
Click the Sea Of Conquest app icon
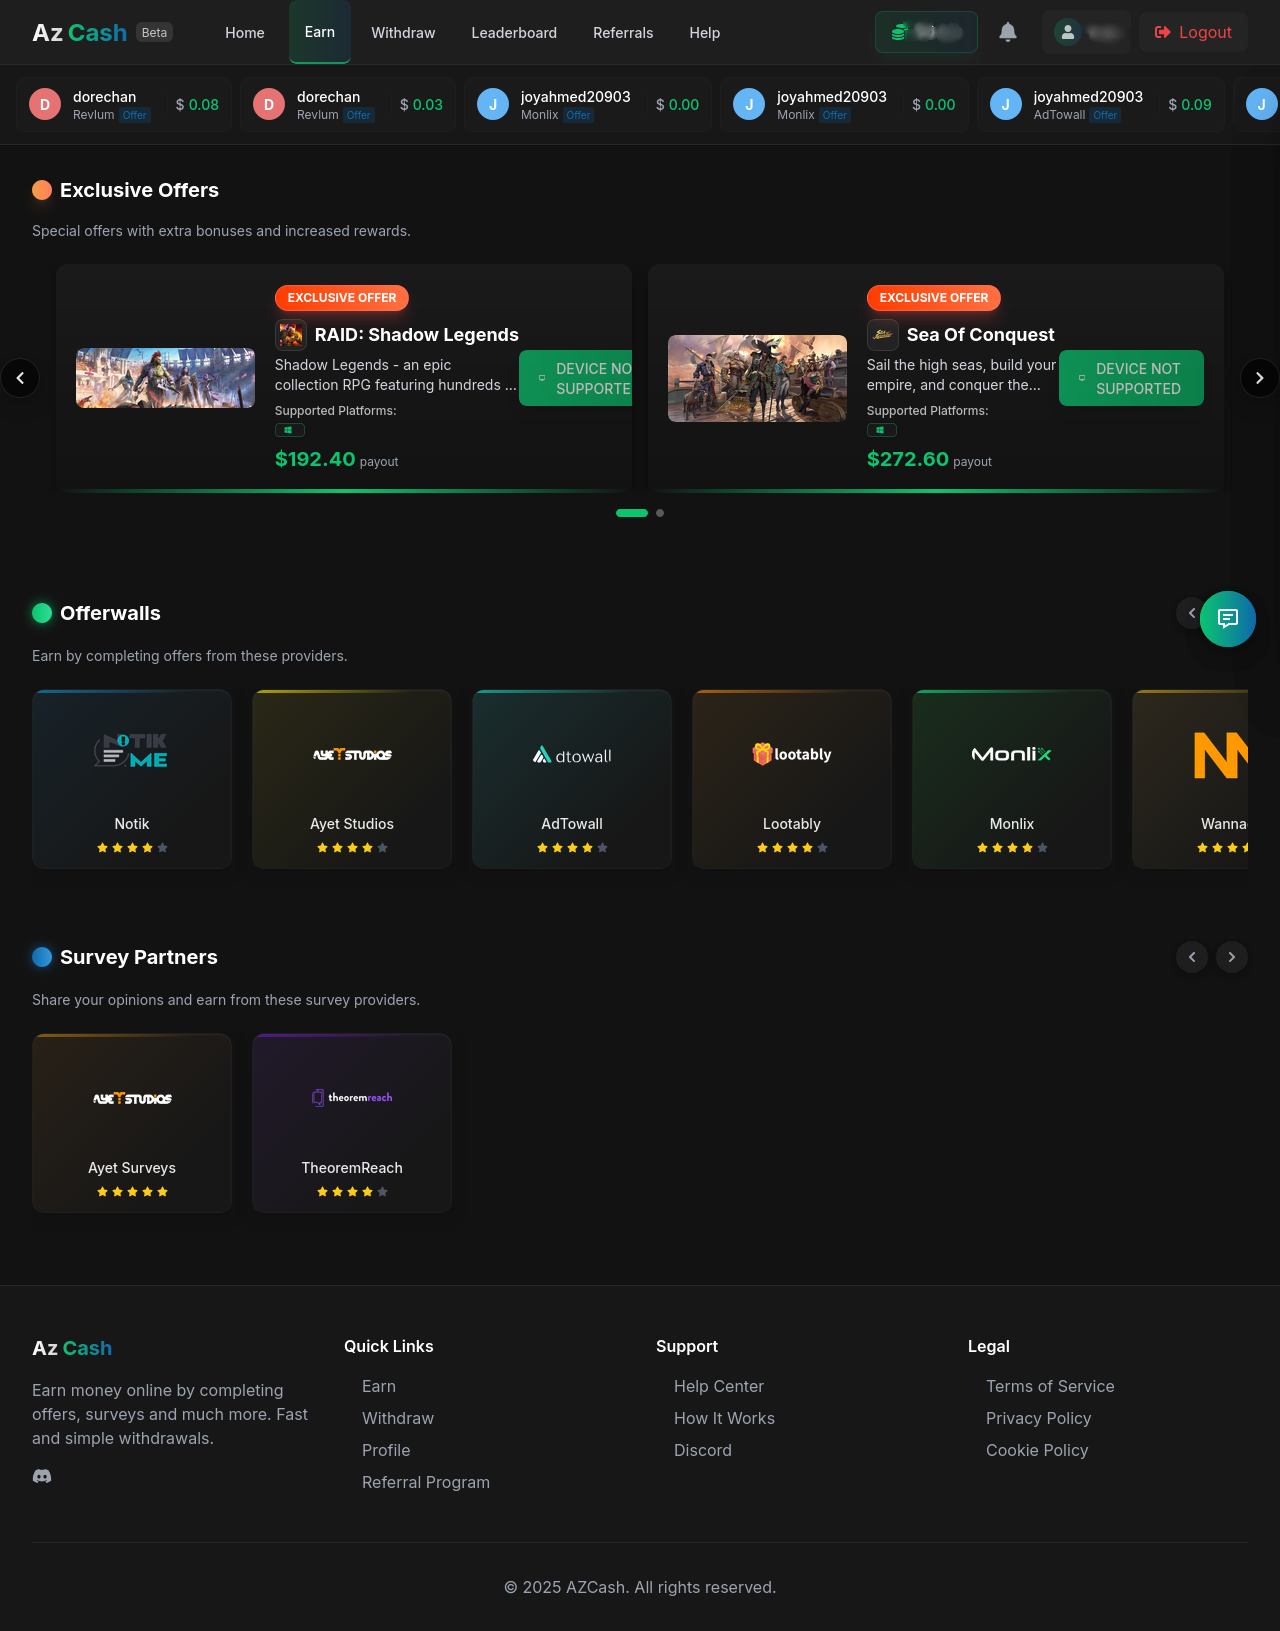(x=883, y=334)
